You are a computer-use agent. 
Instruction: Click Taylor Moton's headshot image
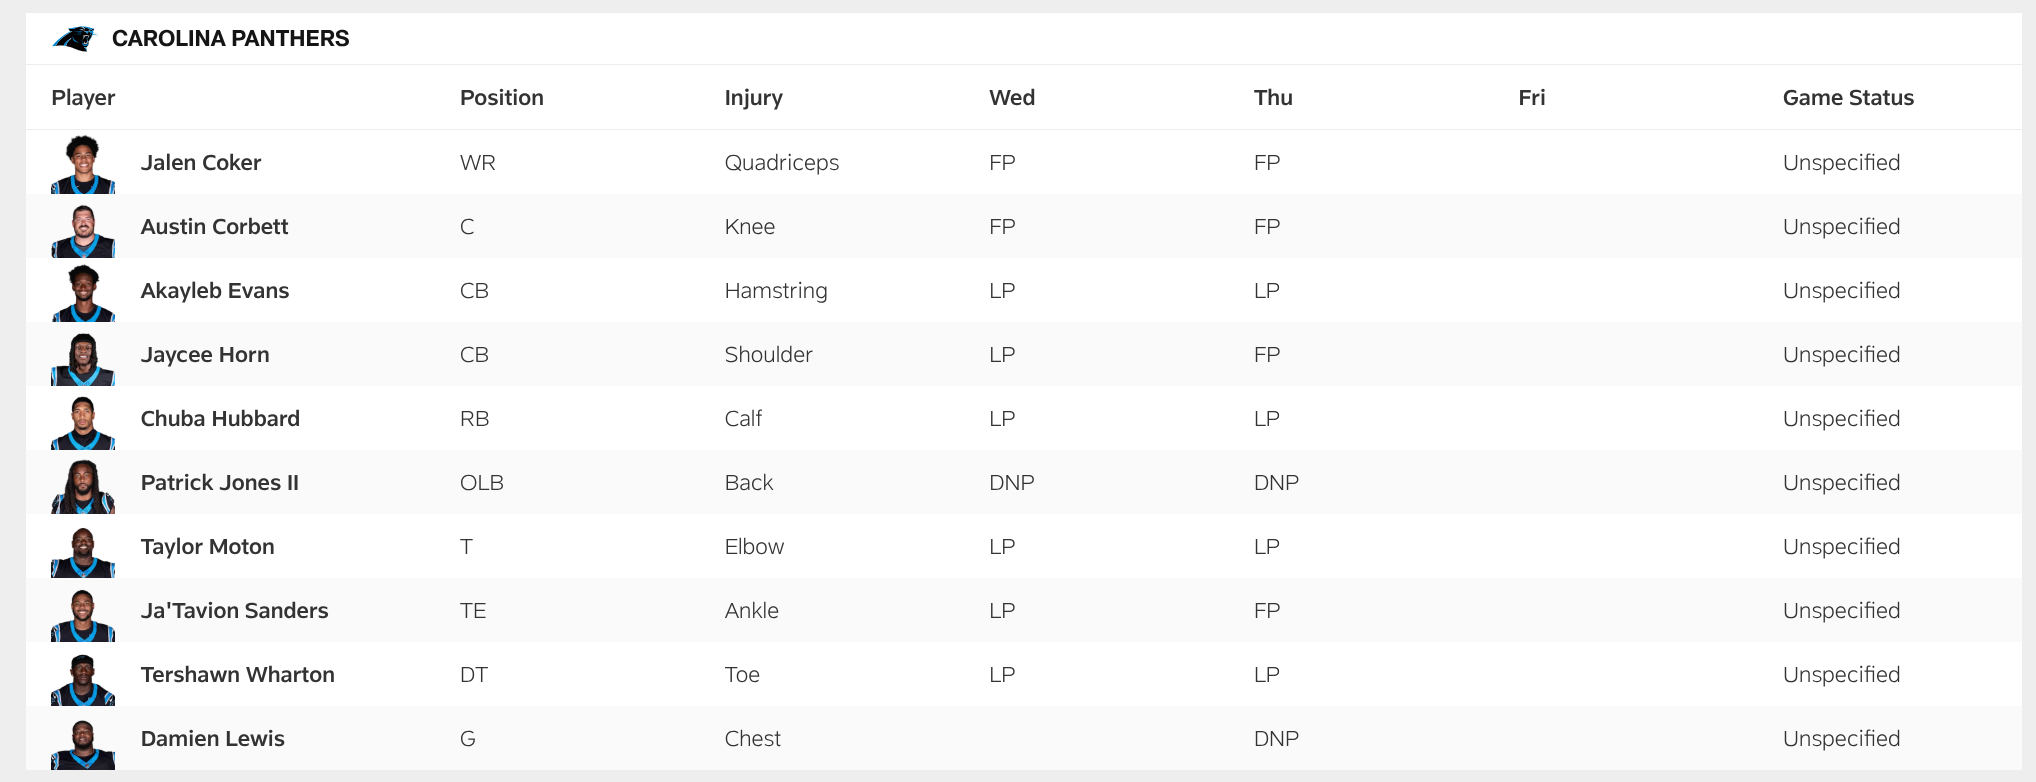click(x=83, y=549)
